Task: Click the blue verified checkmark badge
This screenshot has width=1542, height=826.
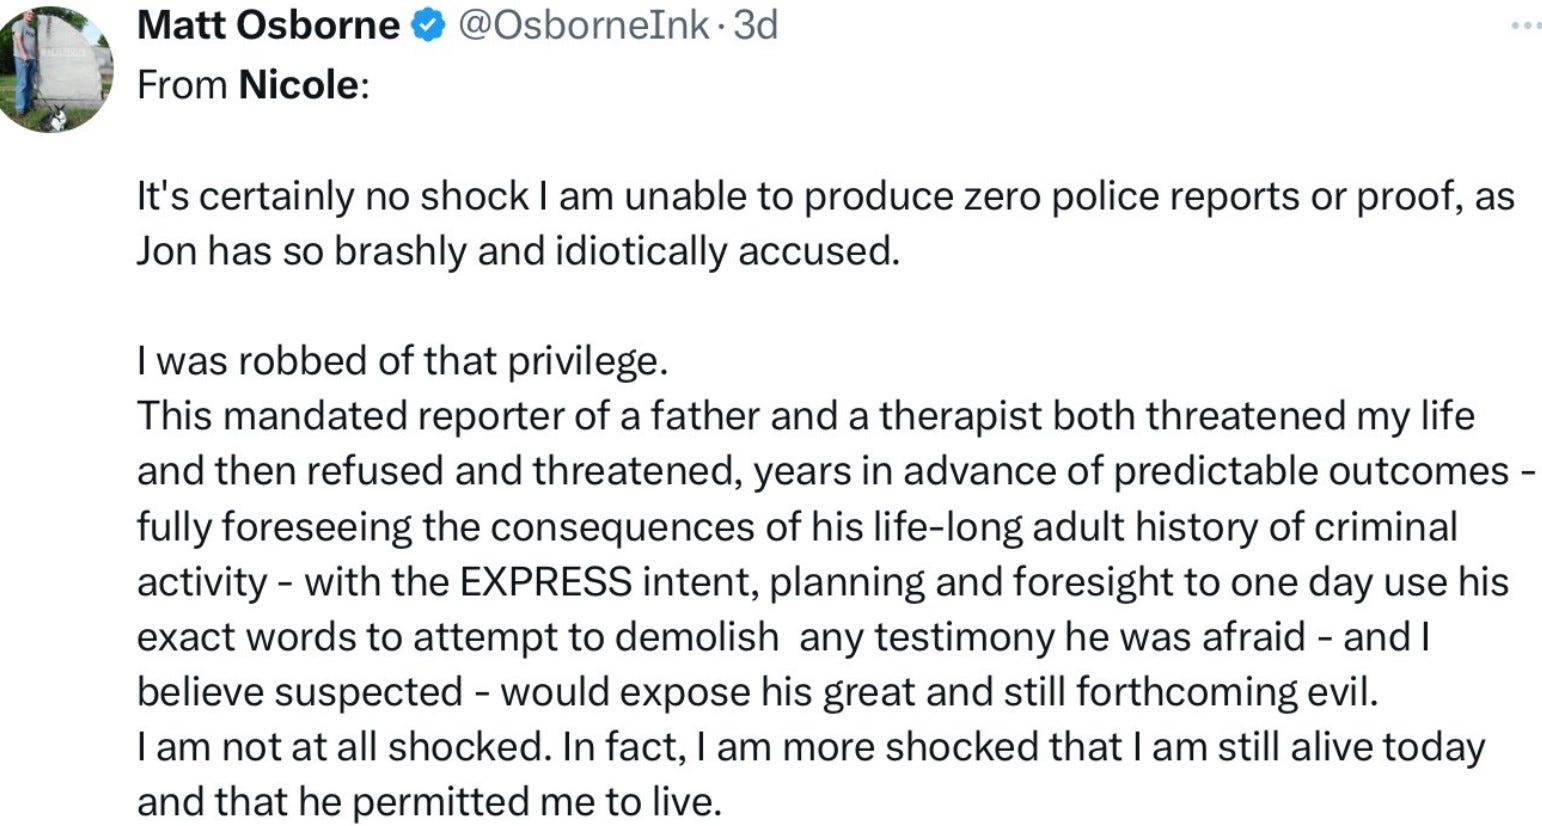Action: [428, 26]
